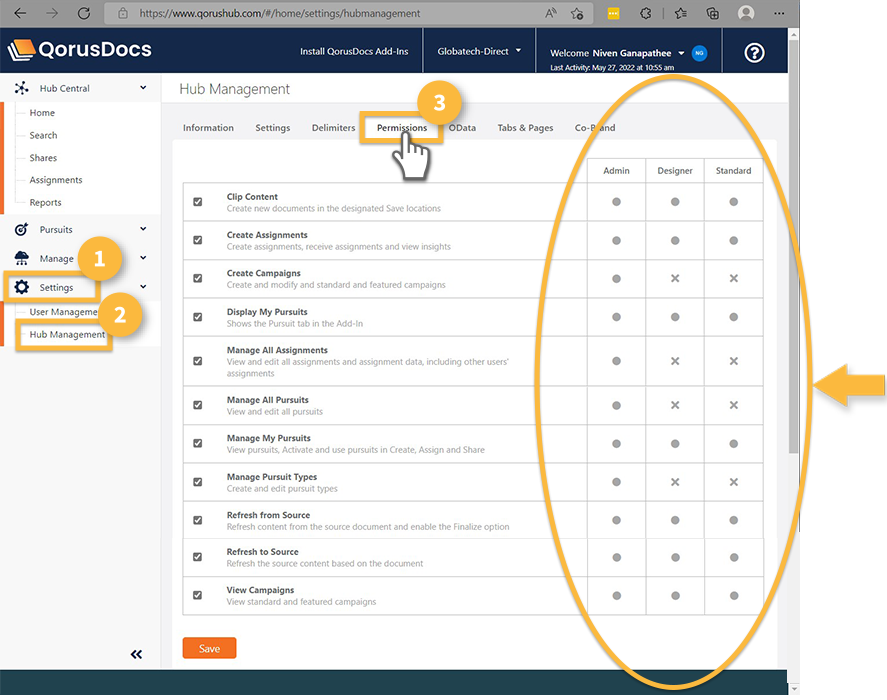The height and width of the screenshot is (700, 887).
Task: Click the yellow extension icon in toolbar
Action: [613, 14]
